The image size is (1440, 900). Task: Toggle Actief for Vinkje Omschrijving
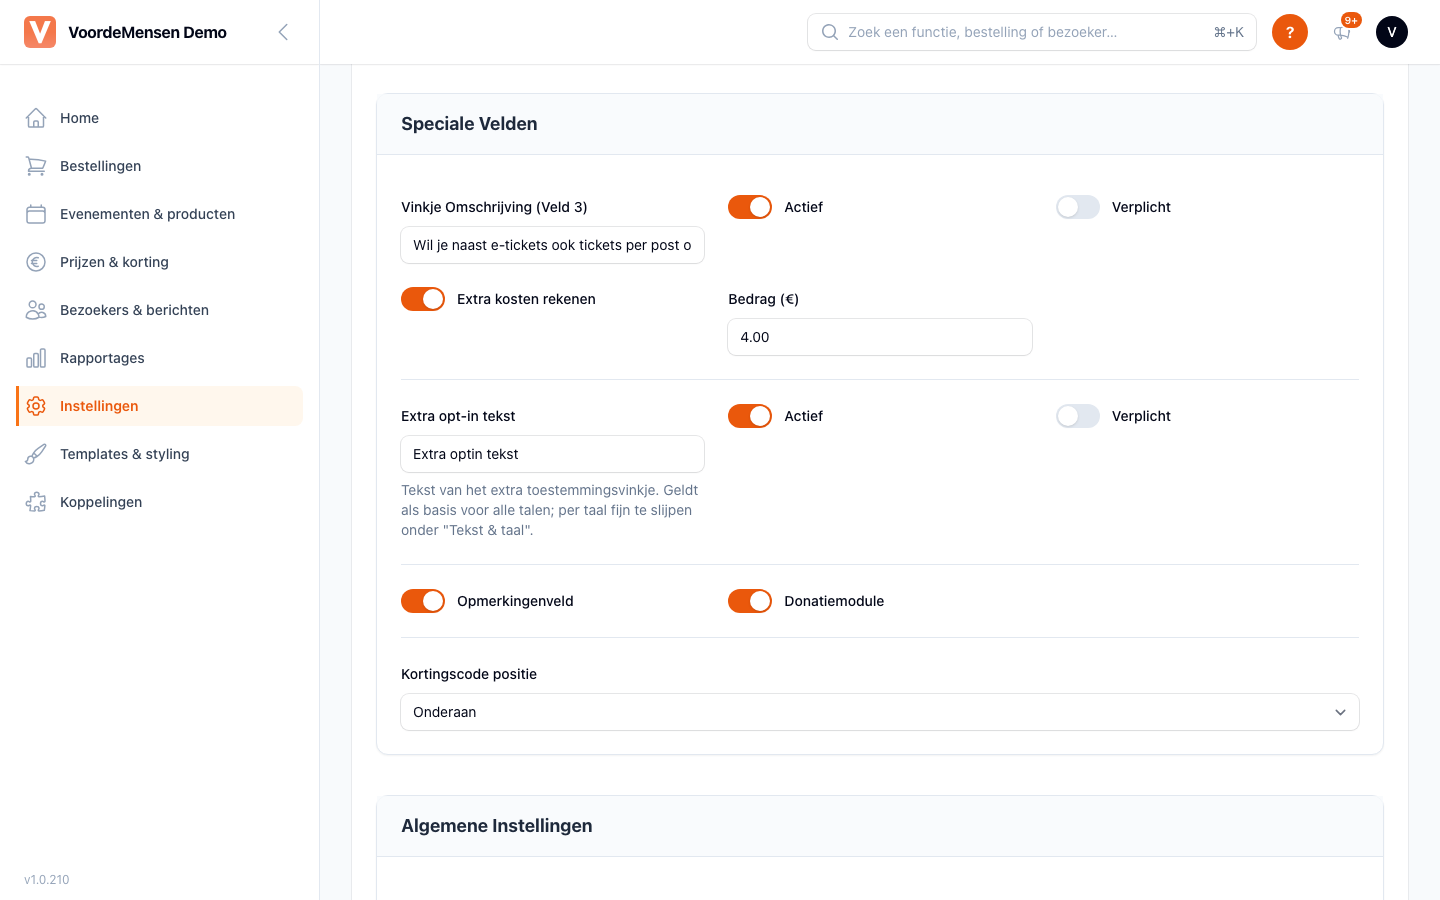750,207
